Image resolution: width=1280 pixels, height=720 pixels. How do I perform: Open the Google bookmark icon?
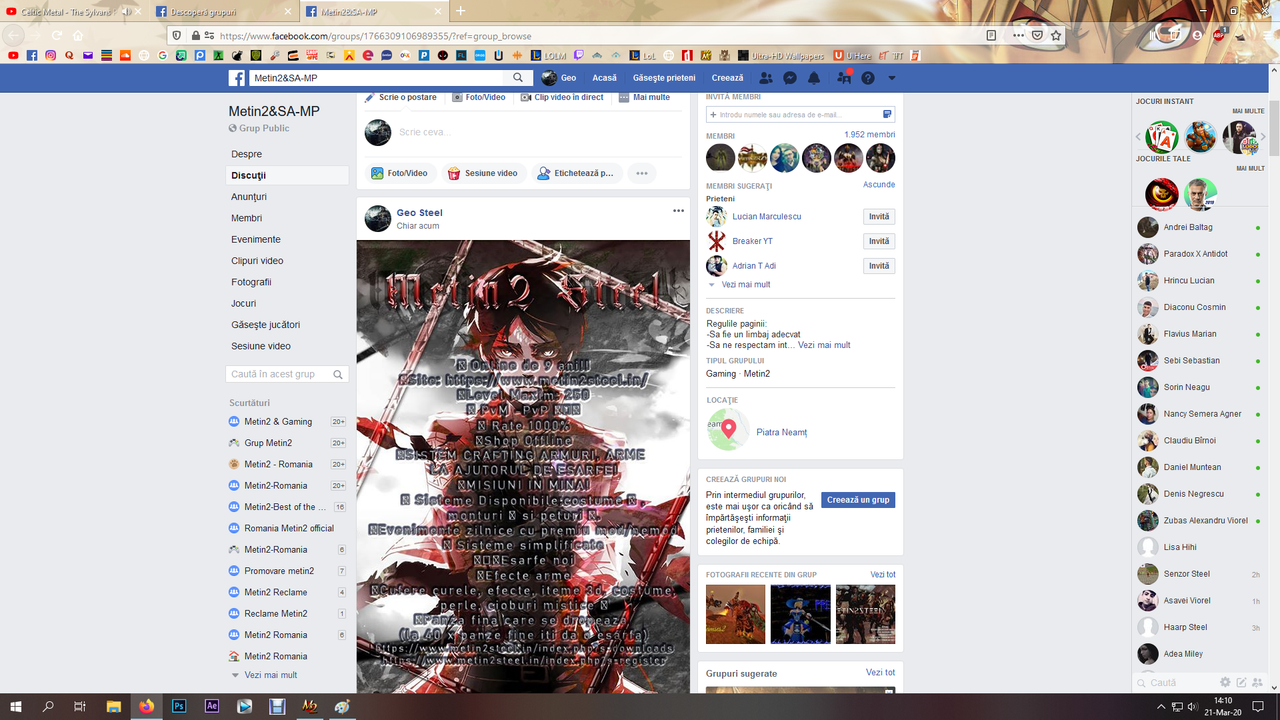point(163,55)
